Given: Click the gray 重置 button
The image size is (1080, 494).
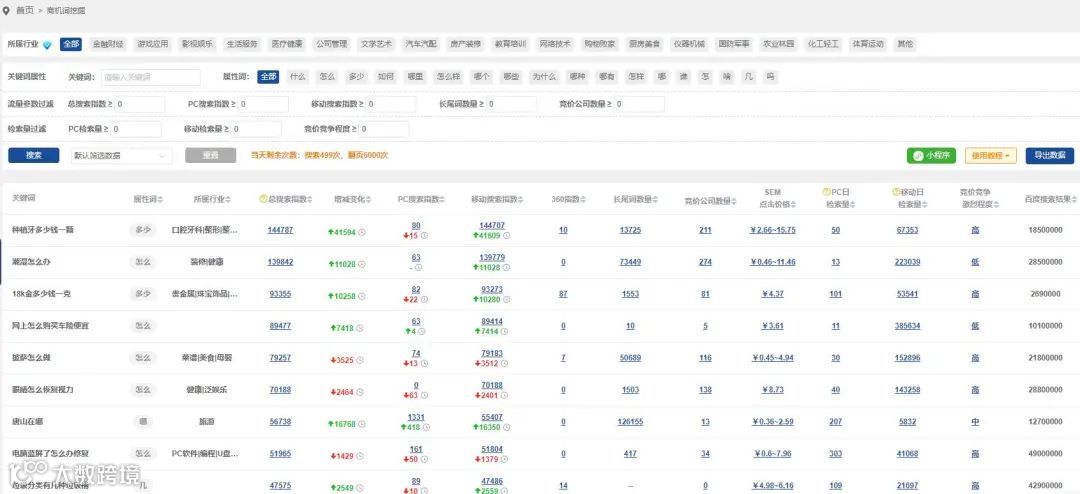Looking at the screenshot, I should (210, 156).
